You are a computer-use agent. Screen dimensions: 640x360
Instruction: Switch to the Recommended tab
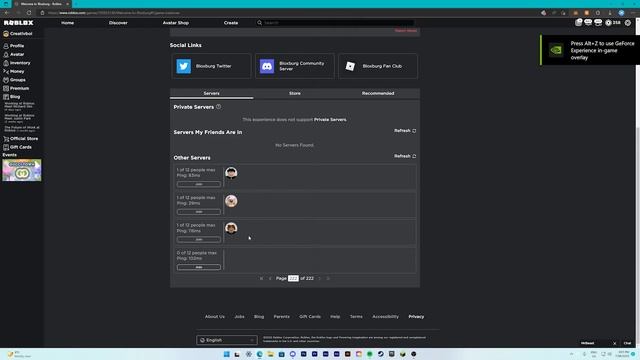378,93
